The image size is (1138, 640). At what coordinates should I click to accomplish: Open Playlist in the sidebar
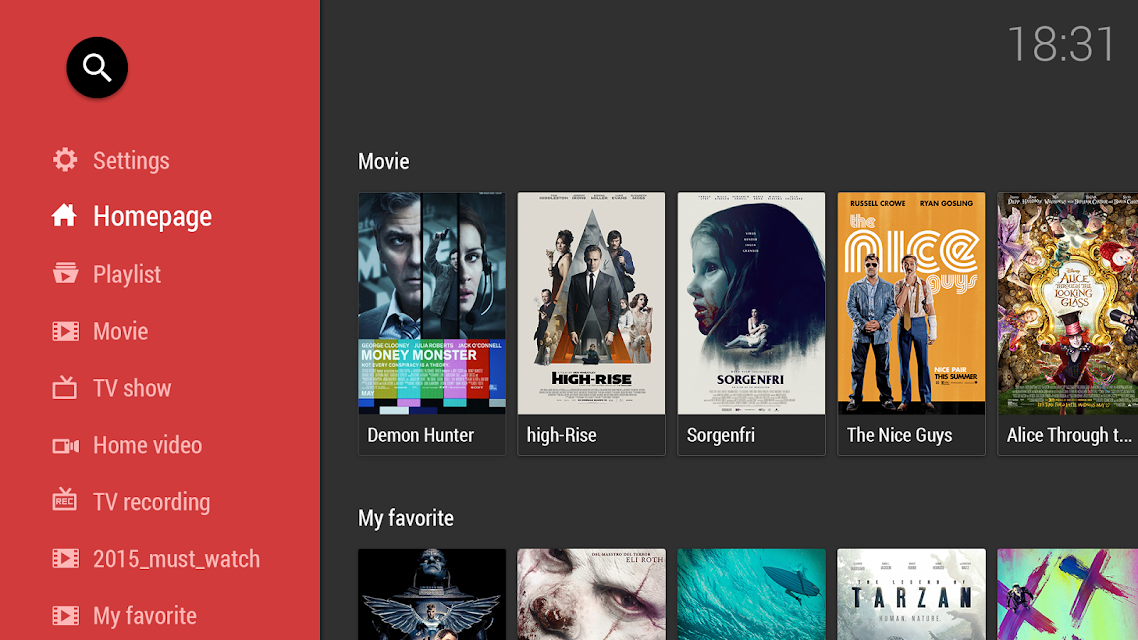click(x=127, y=274)
